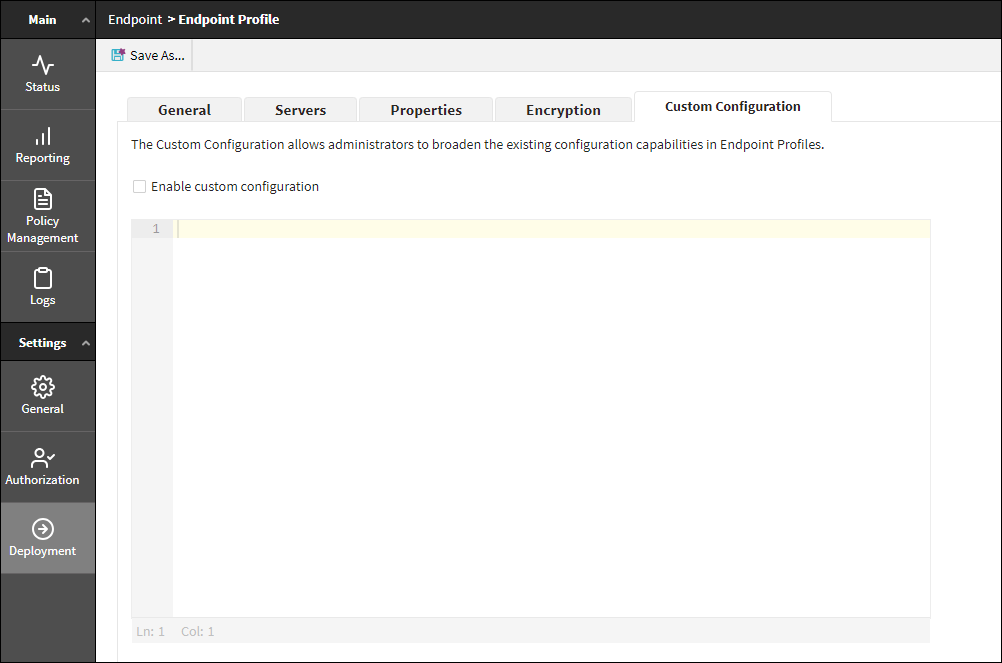The height and width of the screenshot is (663, 1002).
Task: Collapse the Main sidebar section
Action: (86, 21)
